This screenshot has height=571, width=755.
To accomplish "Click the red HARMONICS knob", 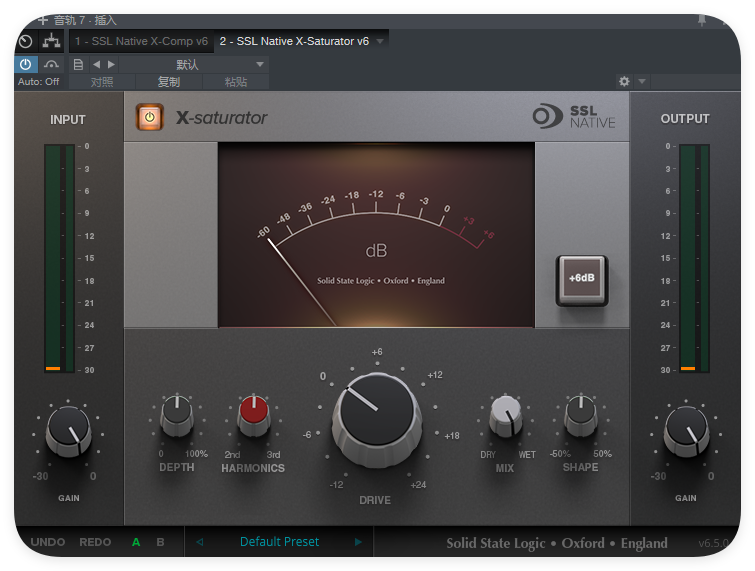I will pos(253,415).
